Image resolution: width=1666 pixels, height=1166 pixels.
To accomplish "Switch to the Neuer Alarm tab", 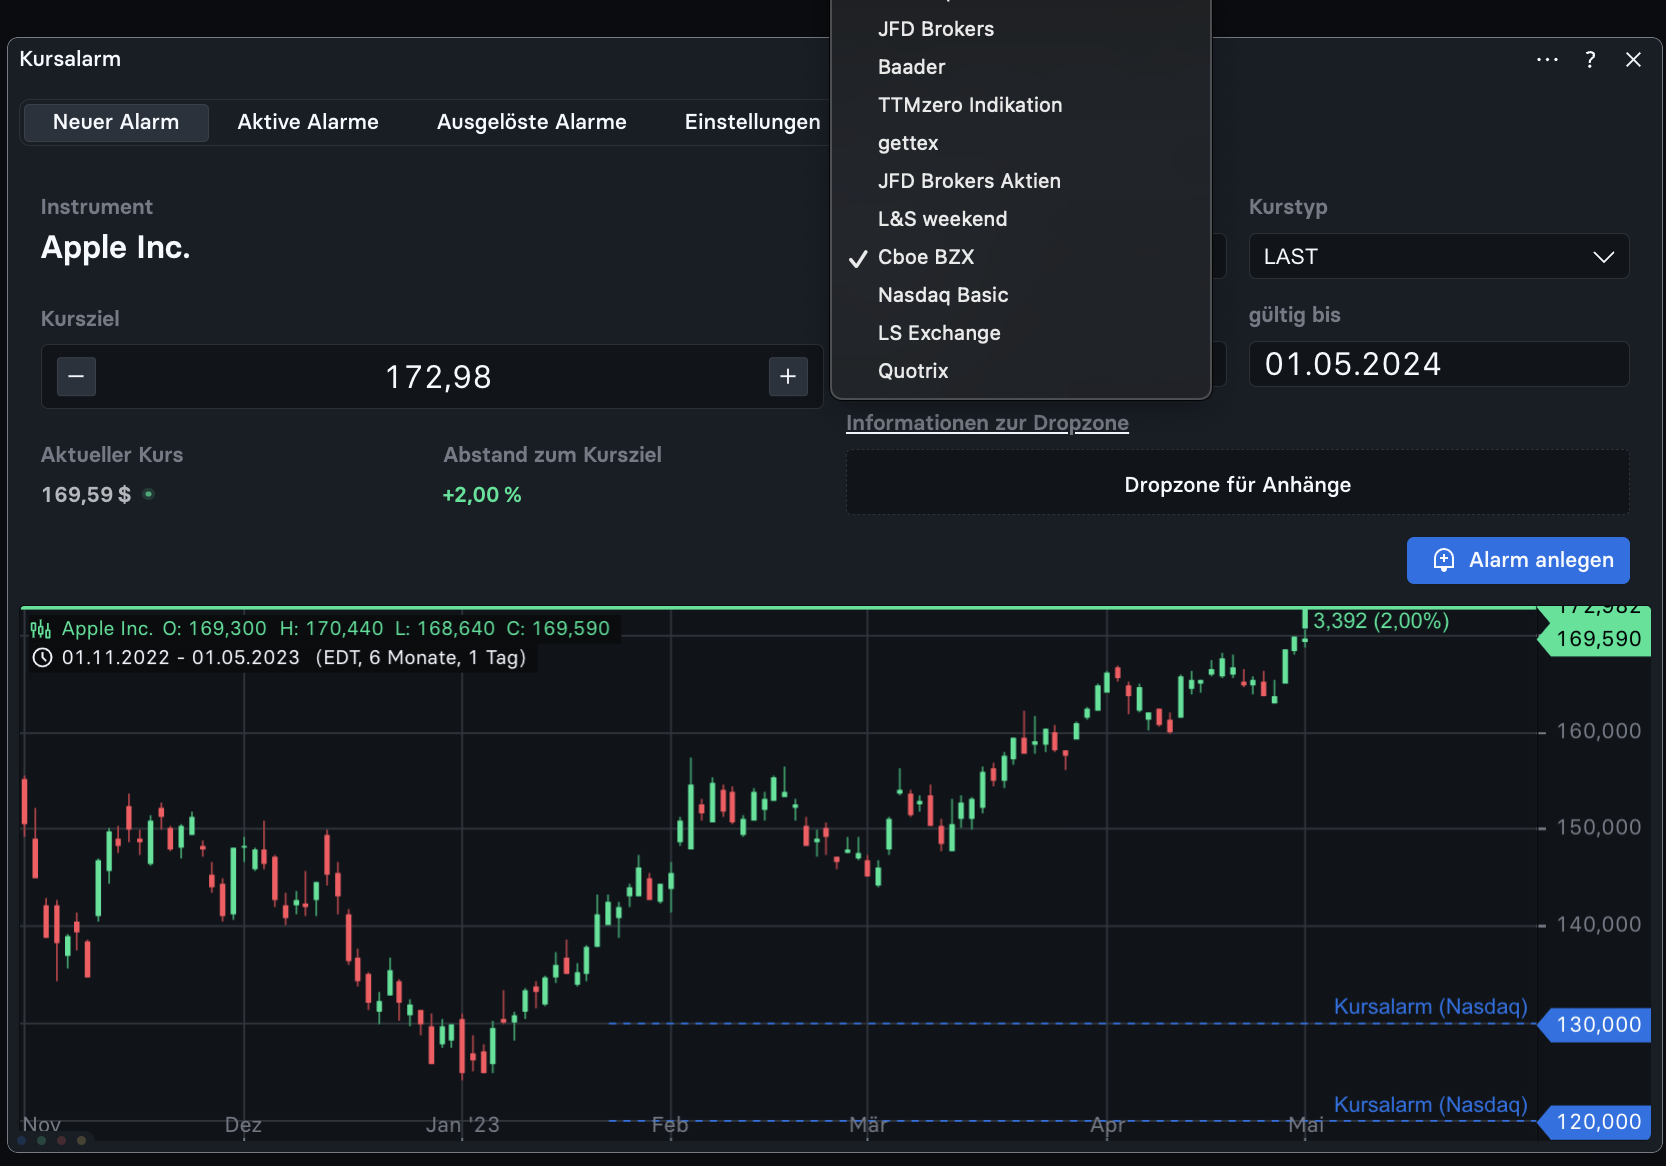I will (116, 122).
